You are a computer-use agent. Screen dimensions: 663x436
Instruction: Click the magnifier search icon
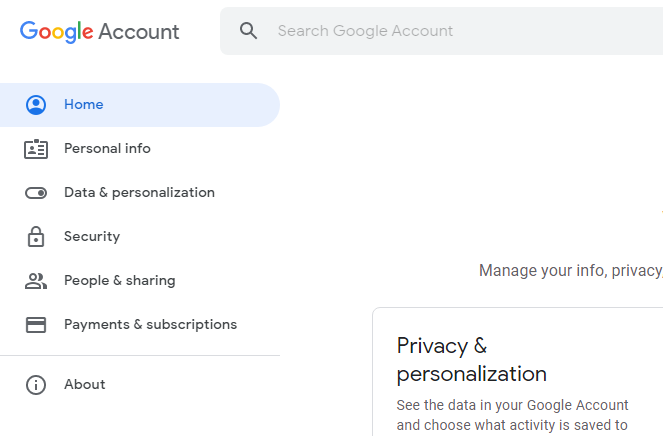pyautogui.click(x=248, y=31)
